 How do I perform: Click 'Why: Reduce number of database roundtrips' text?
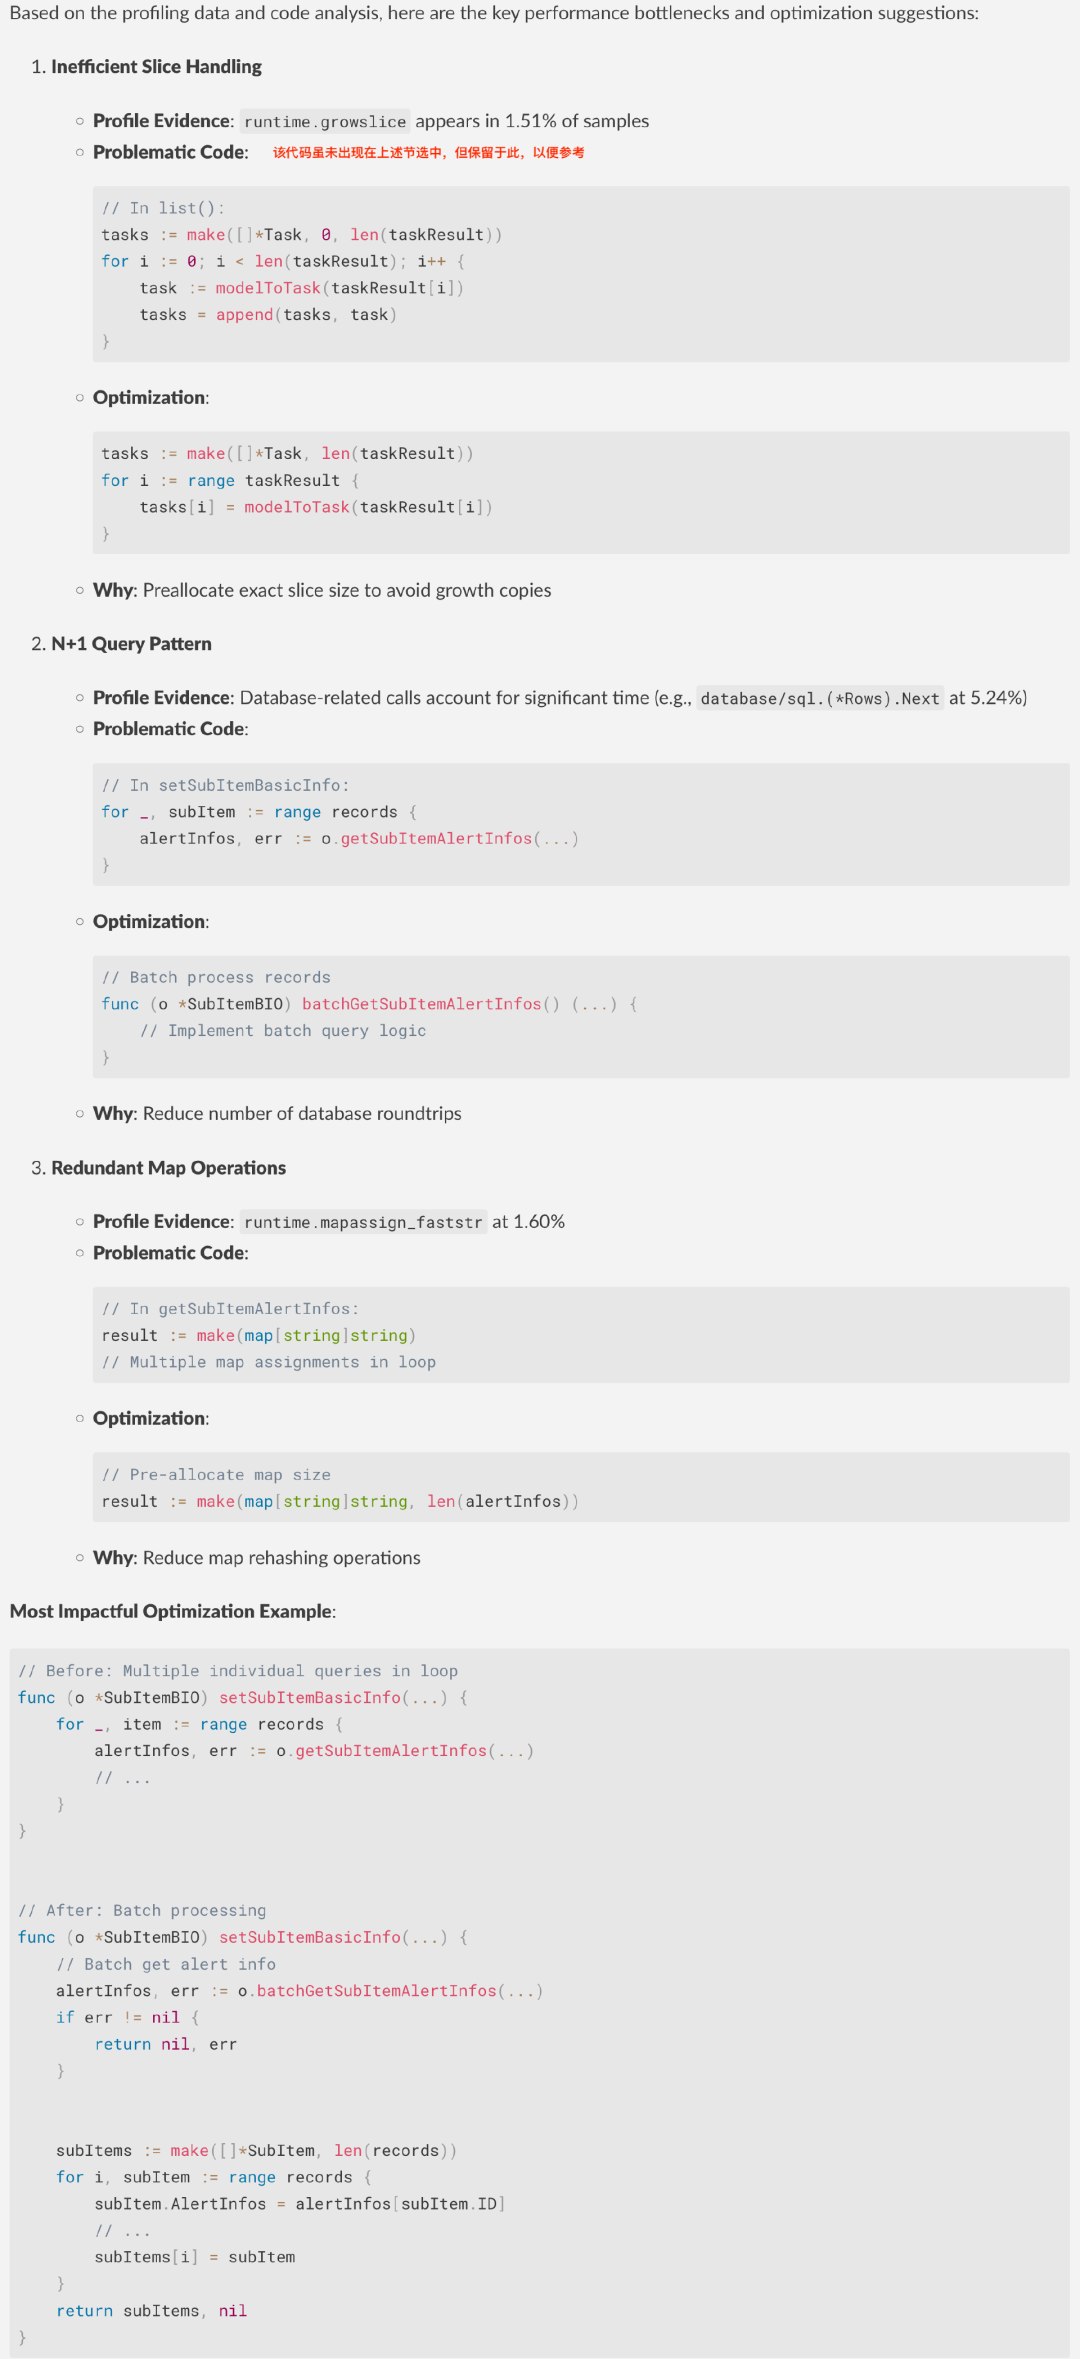click(x=277, y=1114)
